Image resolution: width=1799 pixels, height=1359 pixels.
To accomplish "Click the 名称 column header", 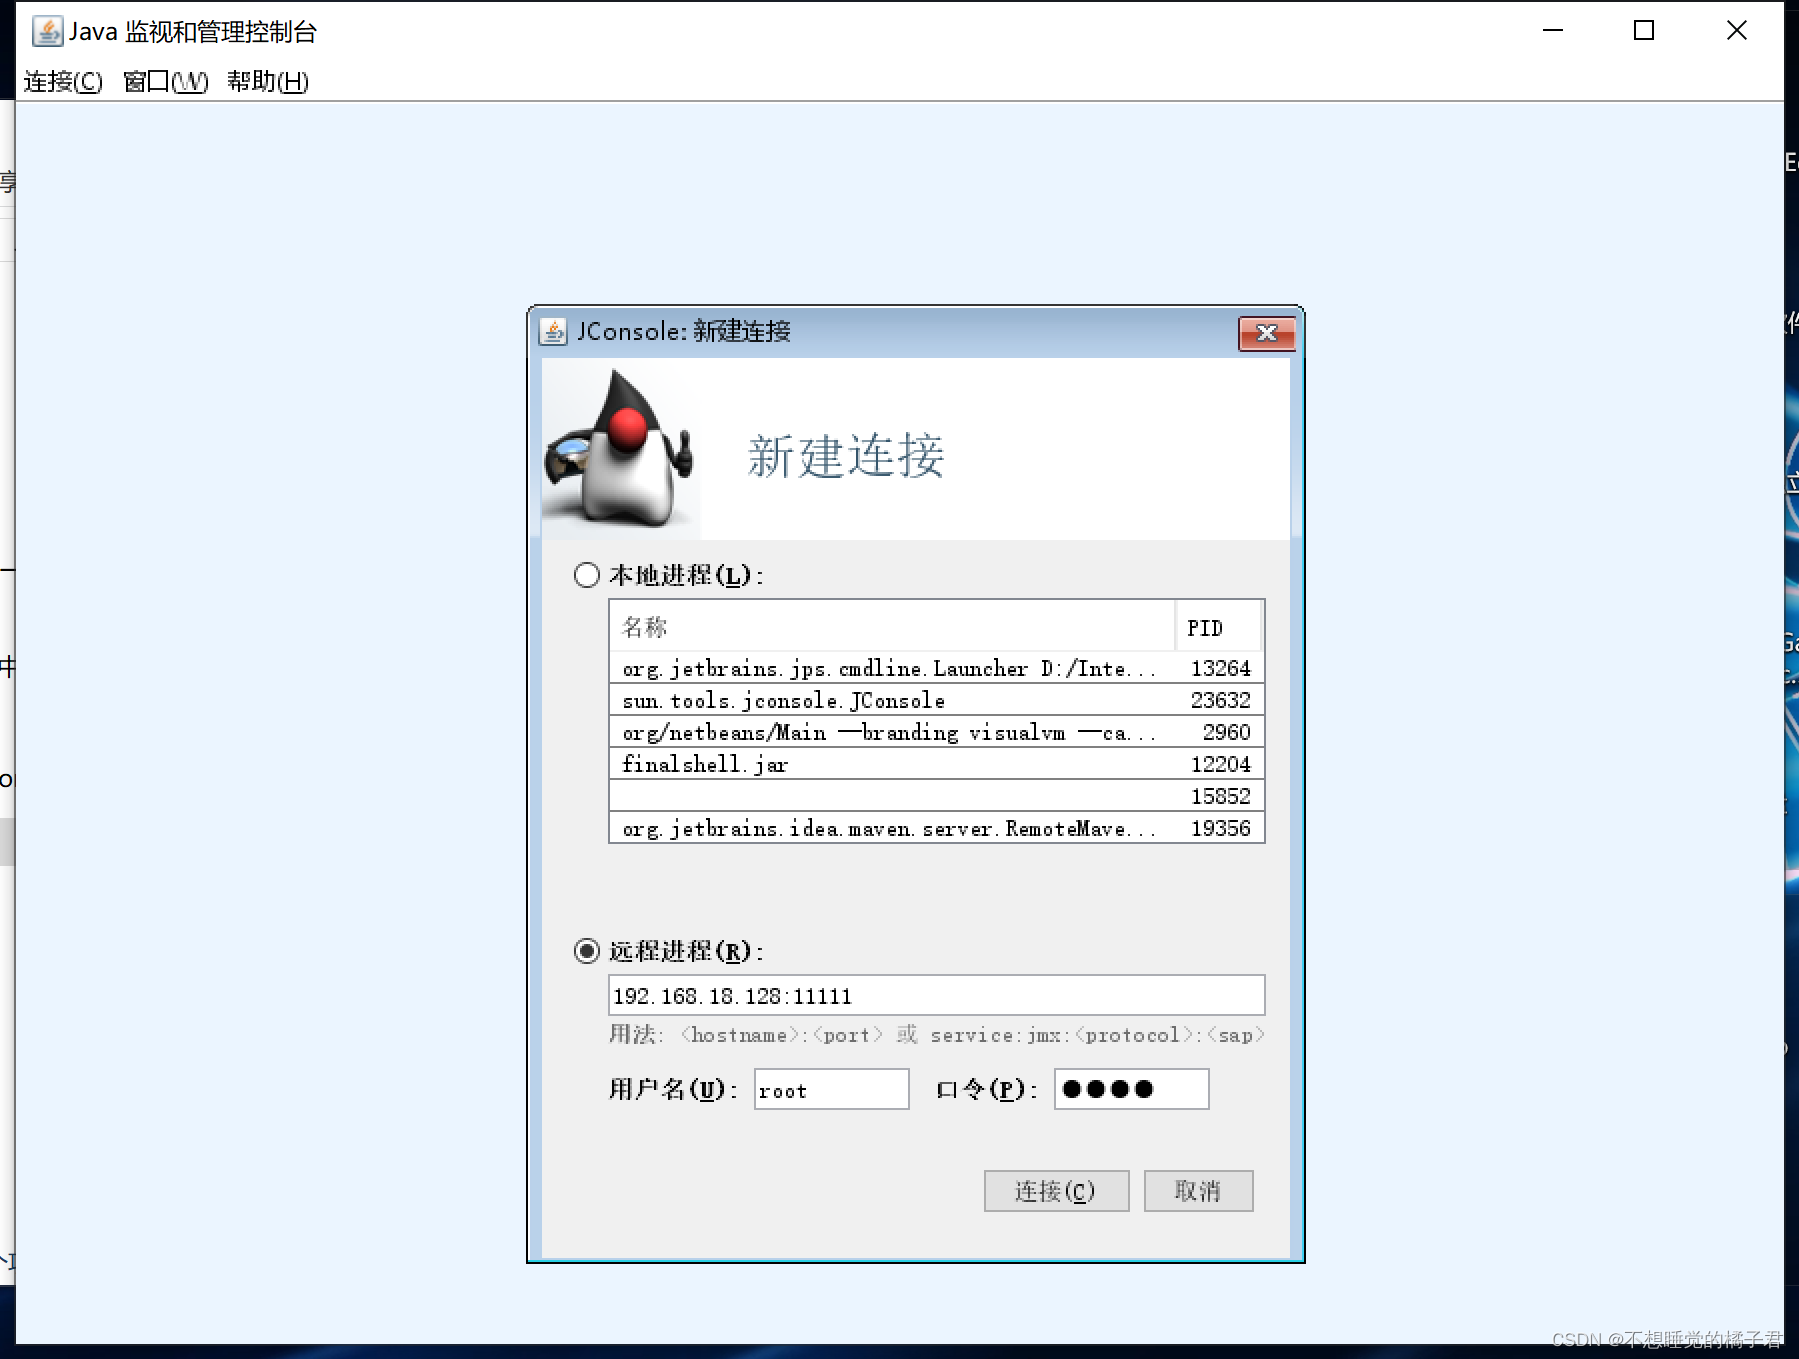I will [x=892, y=627].
